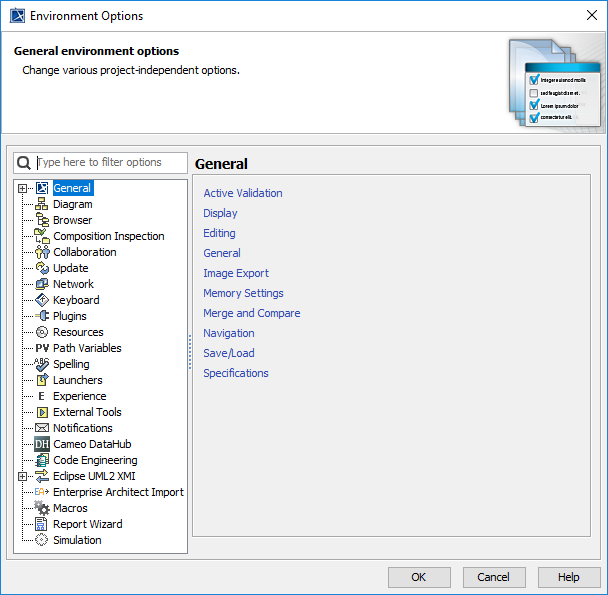This screenshot has width=608, height=595.
Task: Click the Macros gears icon
Action: tap(42, 508)
